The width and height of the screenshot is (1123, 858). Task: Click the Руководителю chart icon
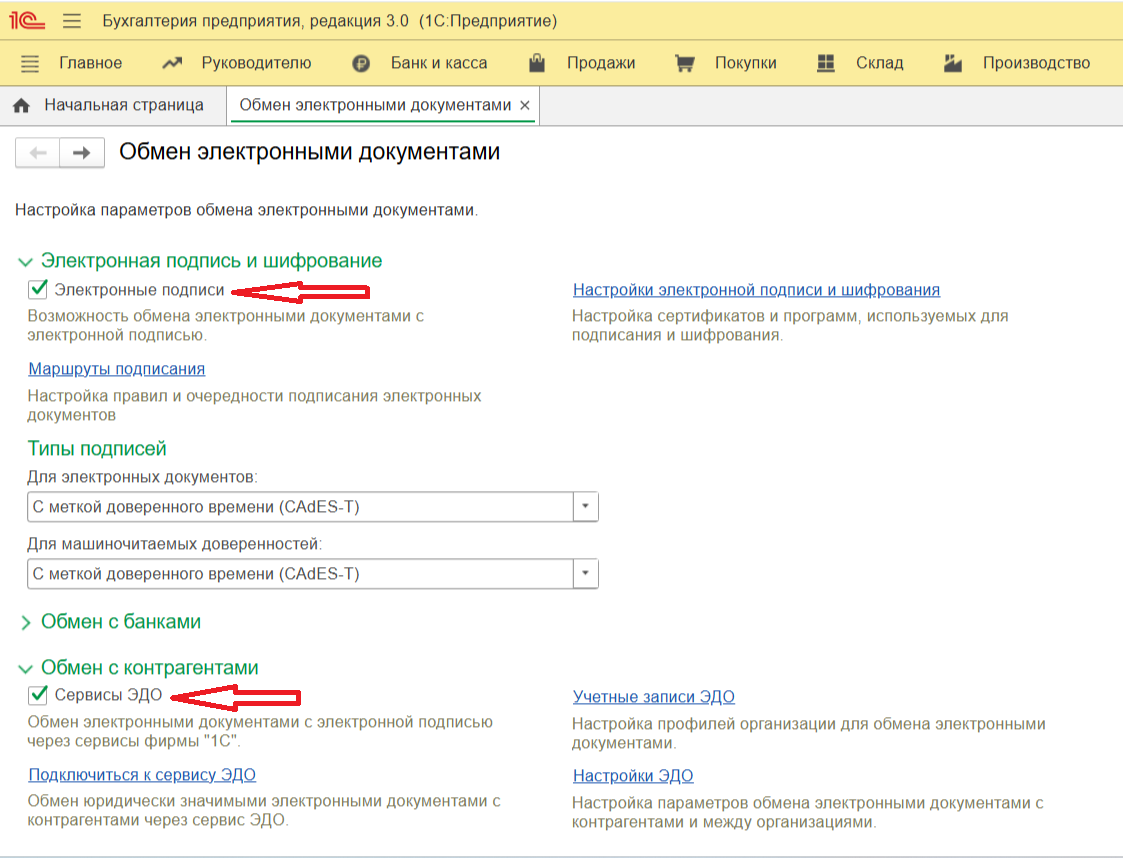click(x=172, y=63)
